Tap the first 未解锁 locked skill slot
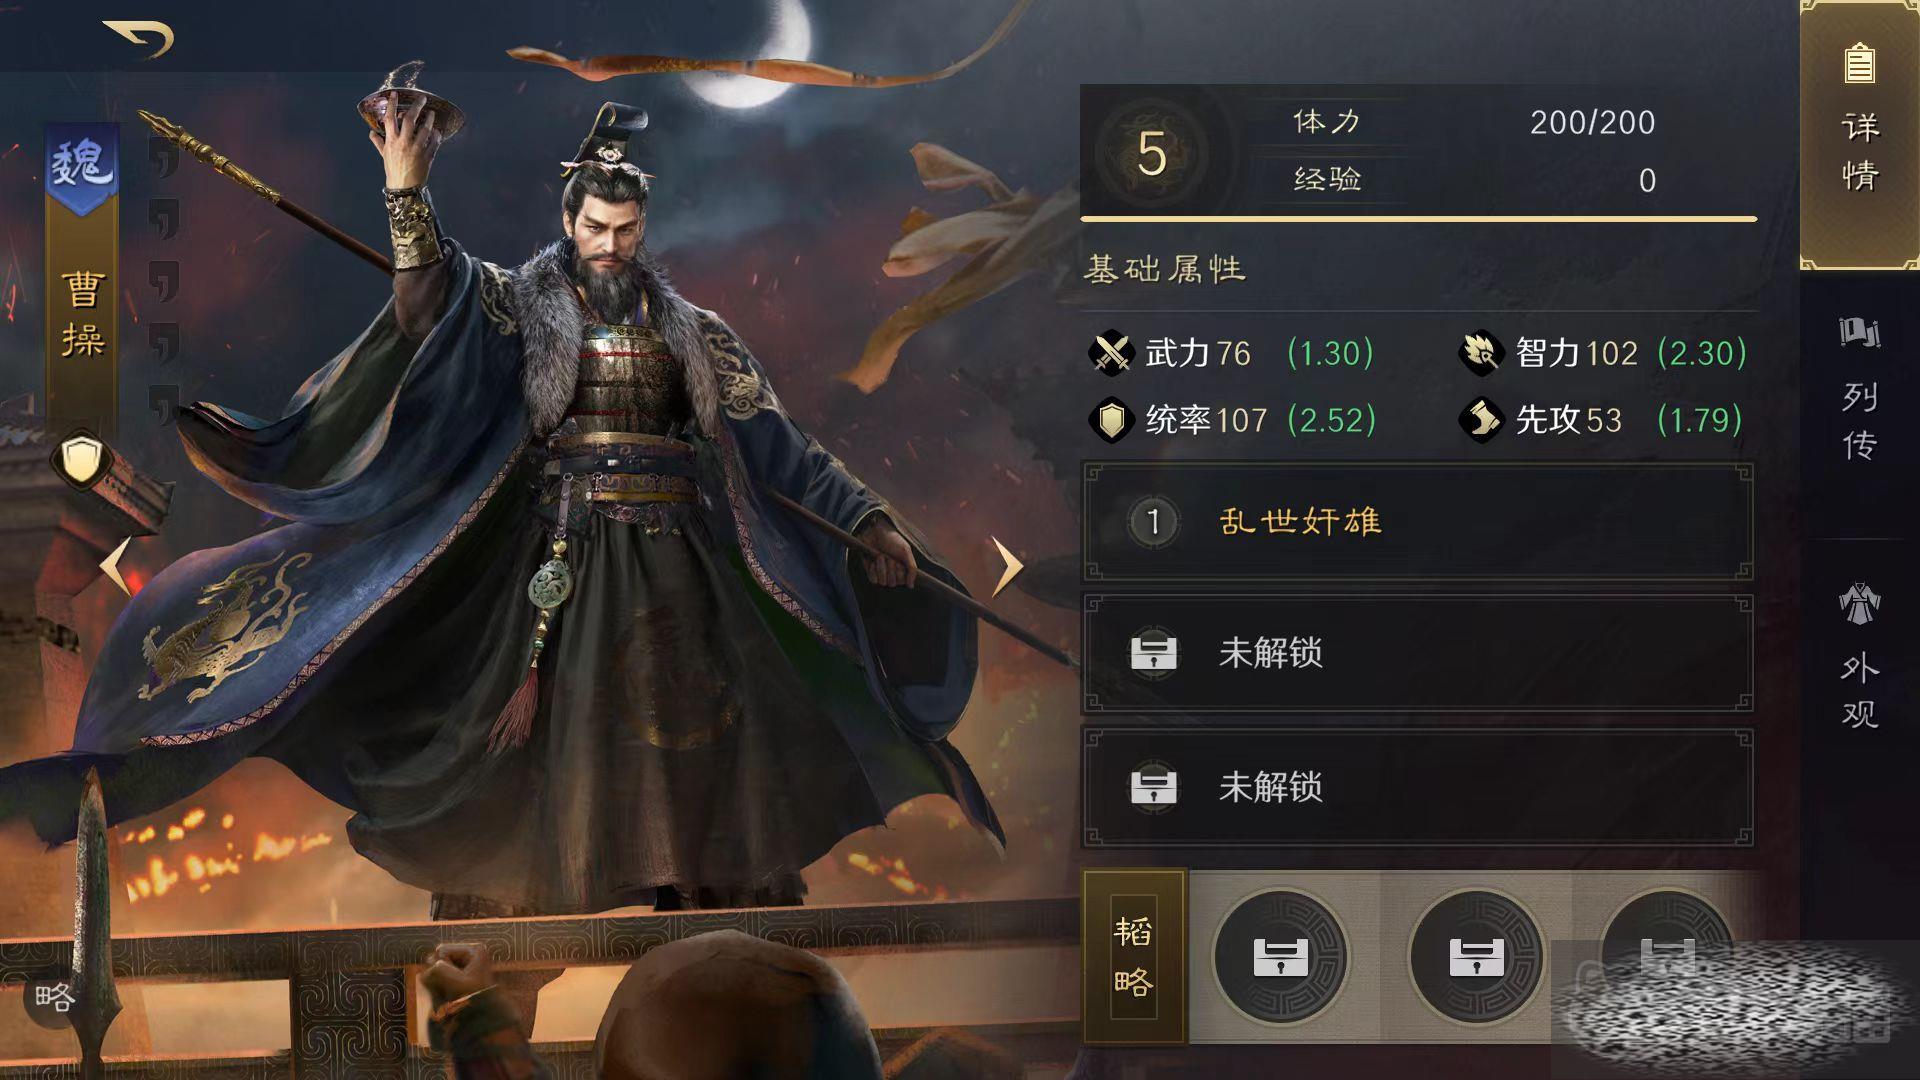Screen dimensions: 1920x1080 coord(1418,654)
